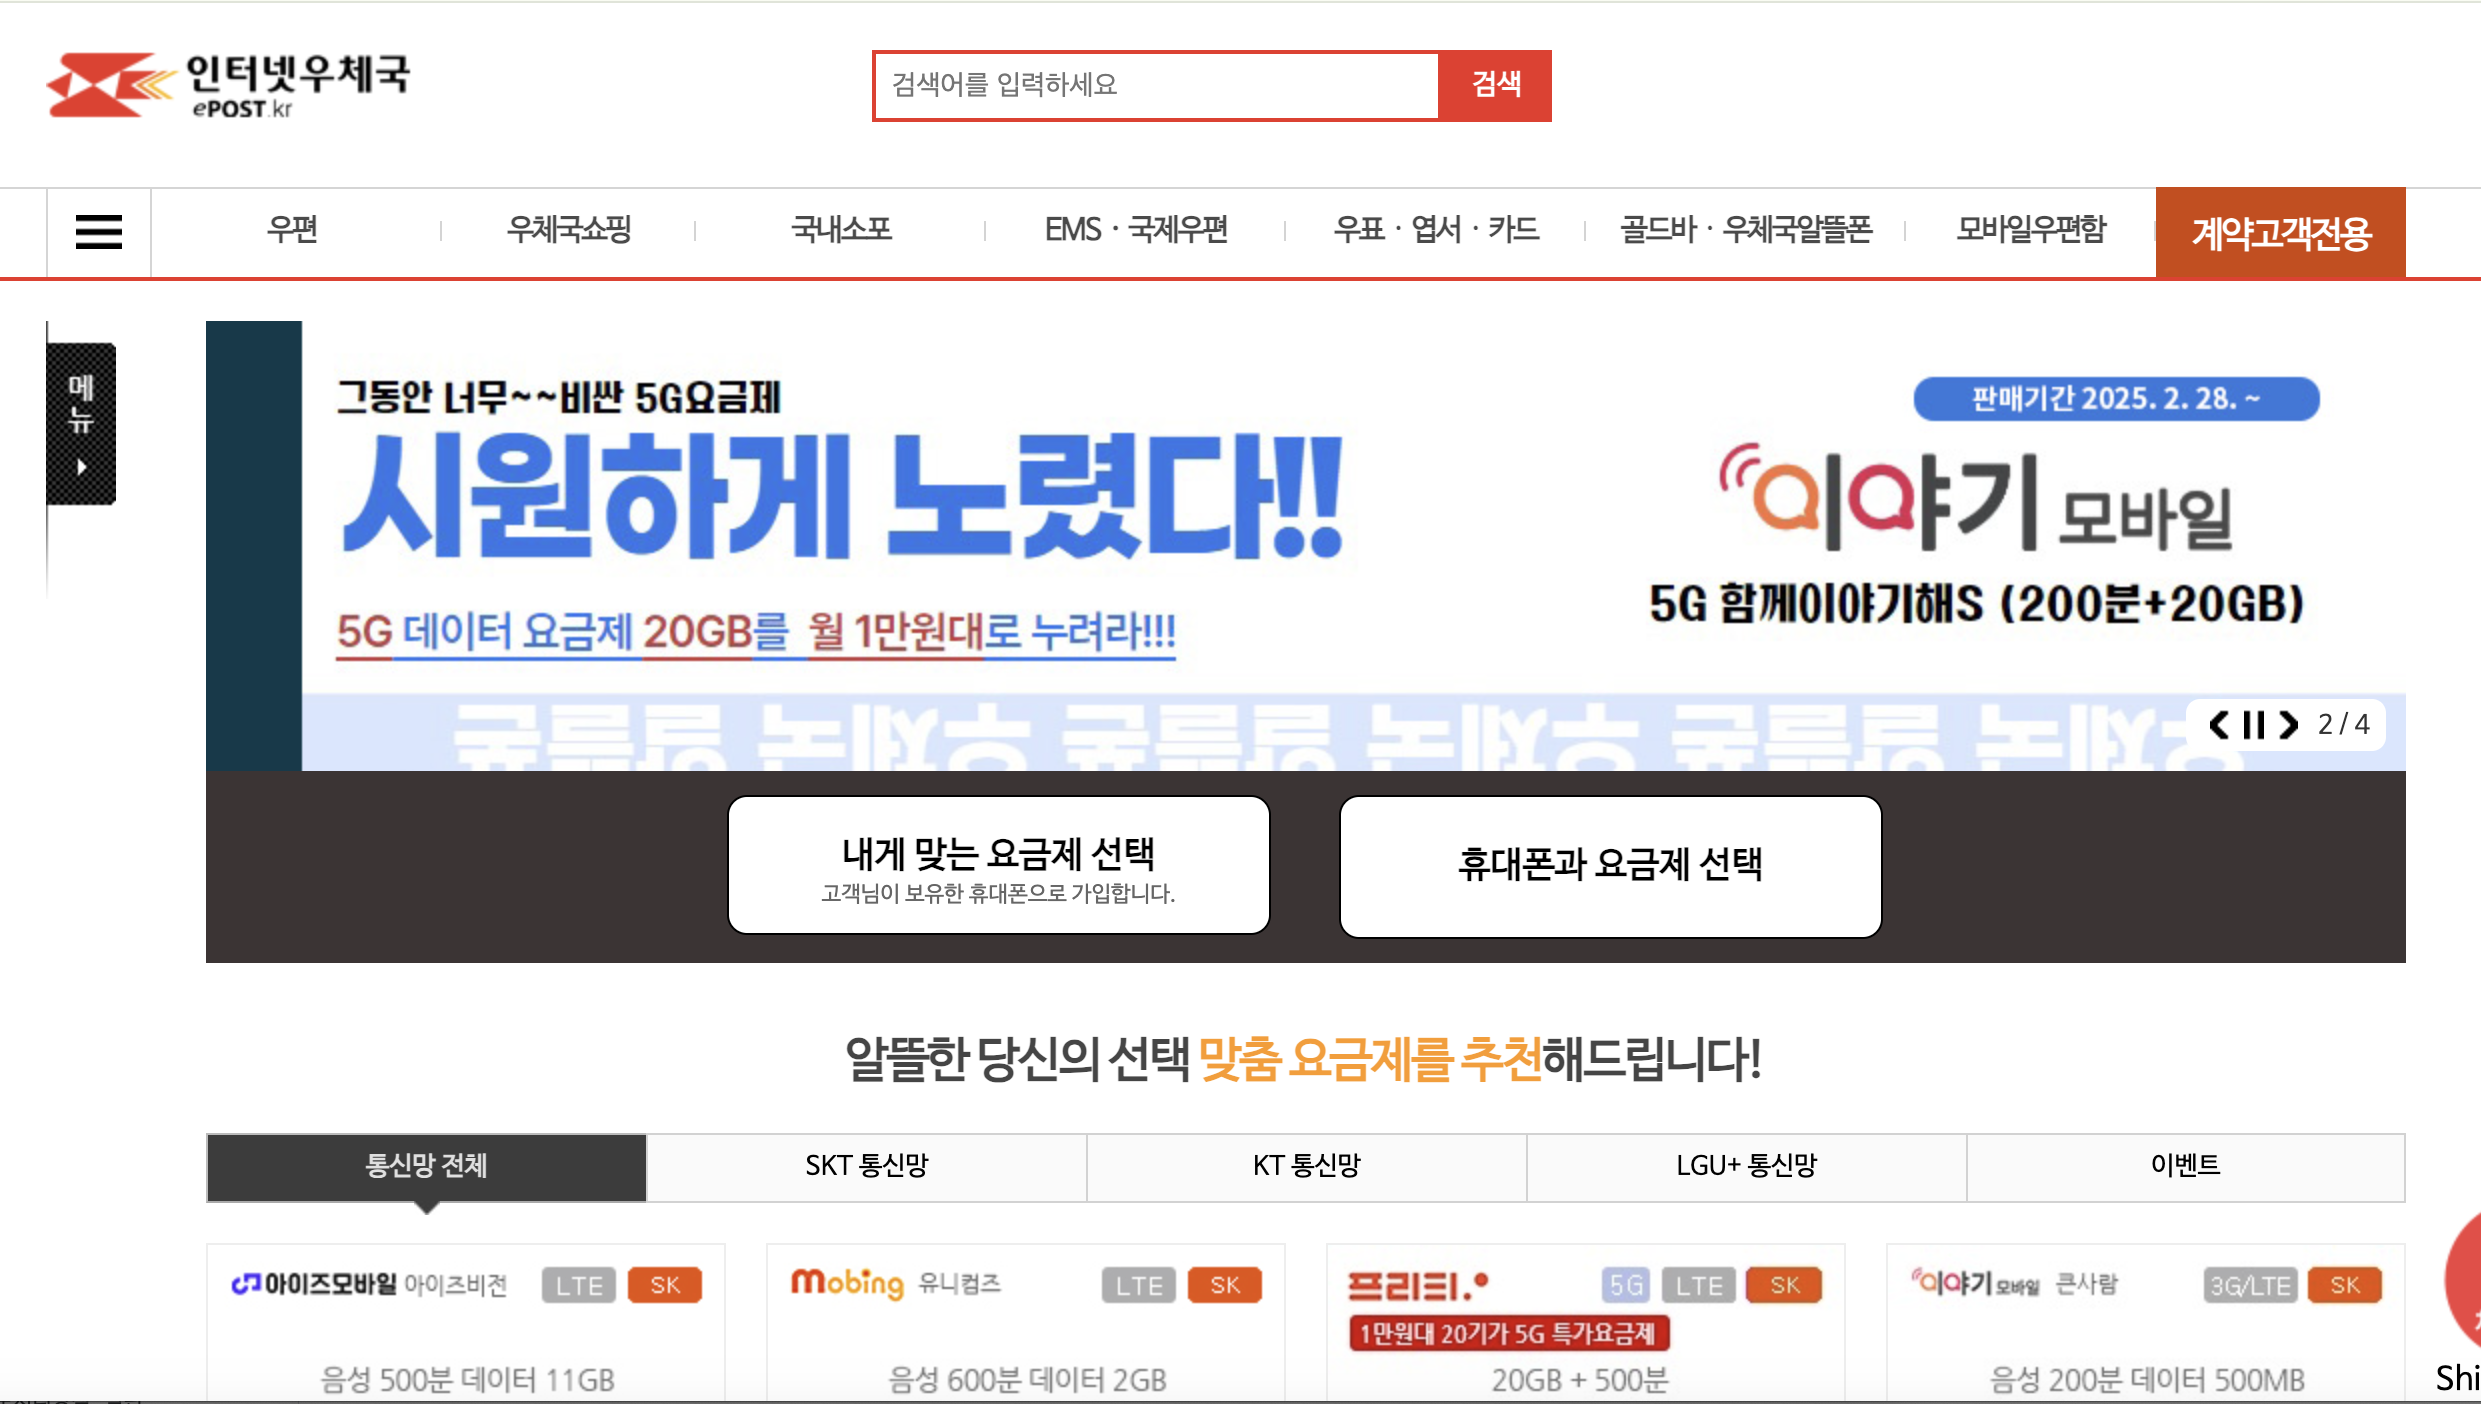Click the 5G badge on 프리티 card
The image size is (2481, 1404).
point(1626,1286)
